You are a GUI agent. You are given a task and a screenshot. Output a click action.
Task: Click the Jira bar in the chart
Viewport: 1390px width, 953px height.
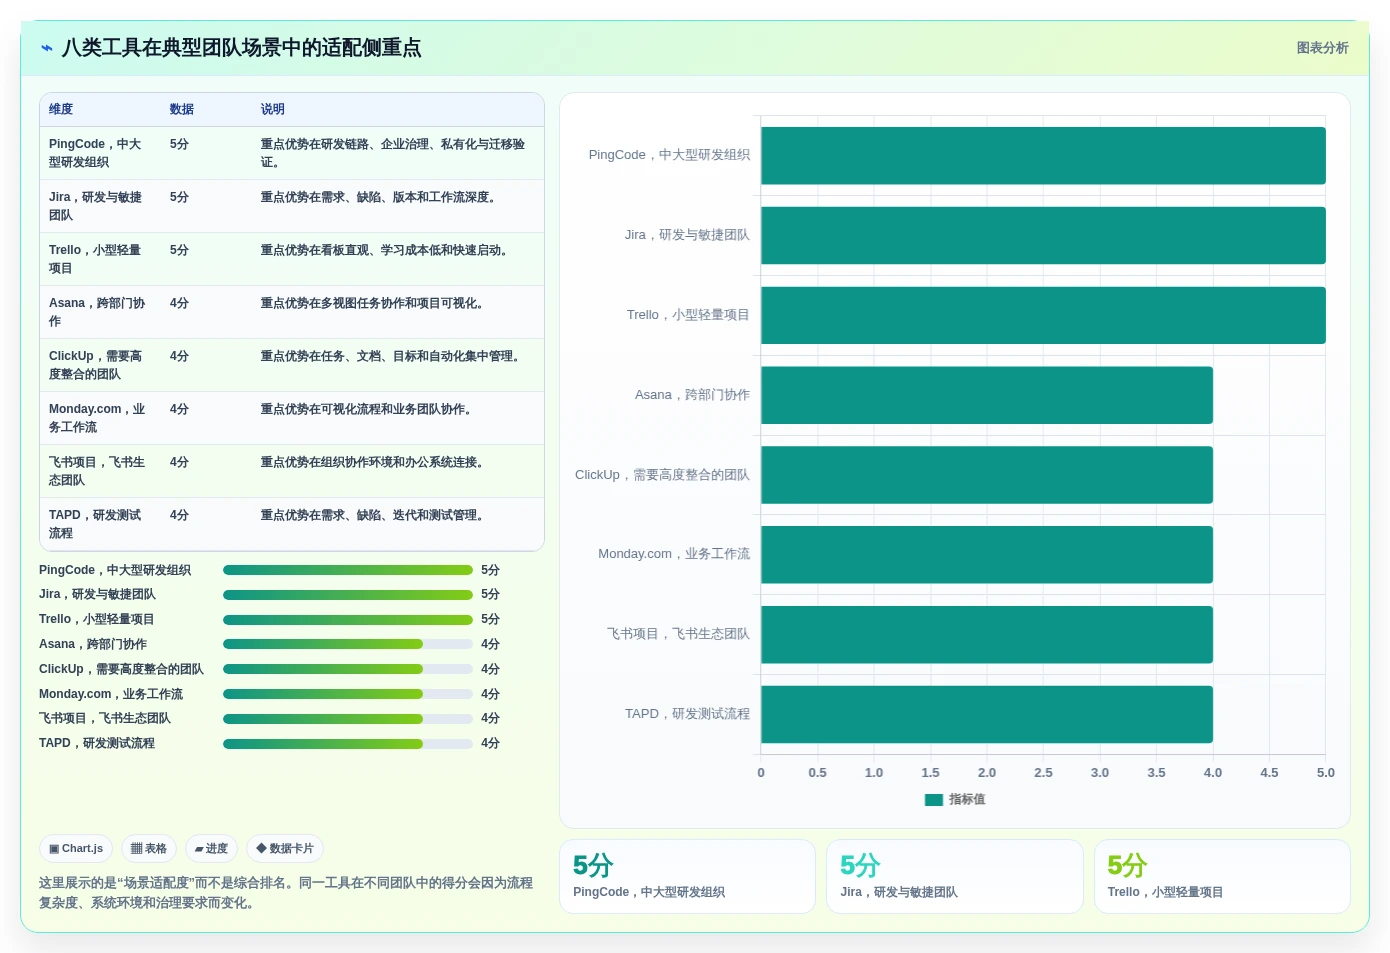point(1043,235)
